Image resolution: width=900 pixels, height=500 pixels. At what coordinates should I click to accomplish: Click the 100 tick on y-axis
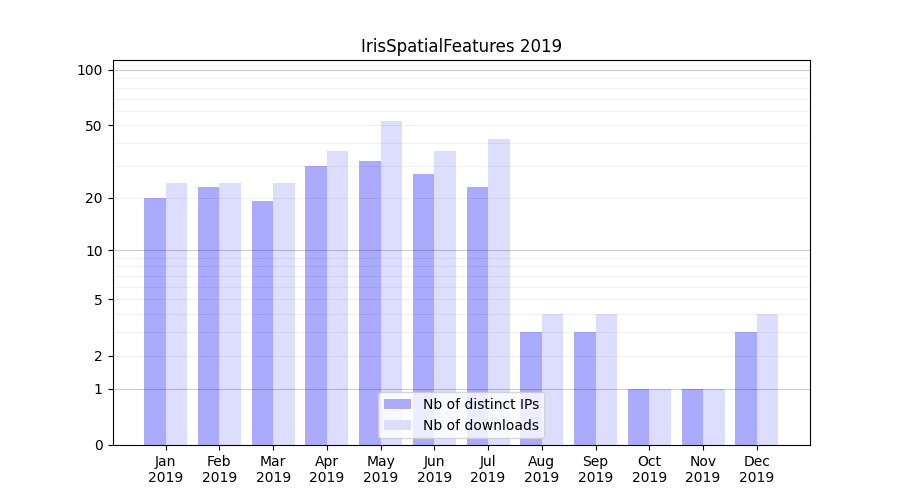[90, 70]
